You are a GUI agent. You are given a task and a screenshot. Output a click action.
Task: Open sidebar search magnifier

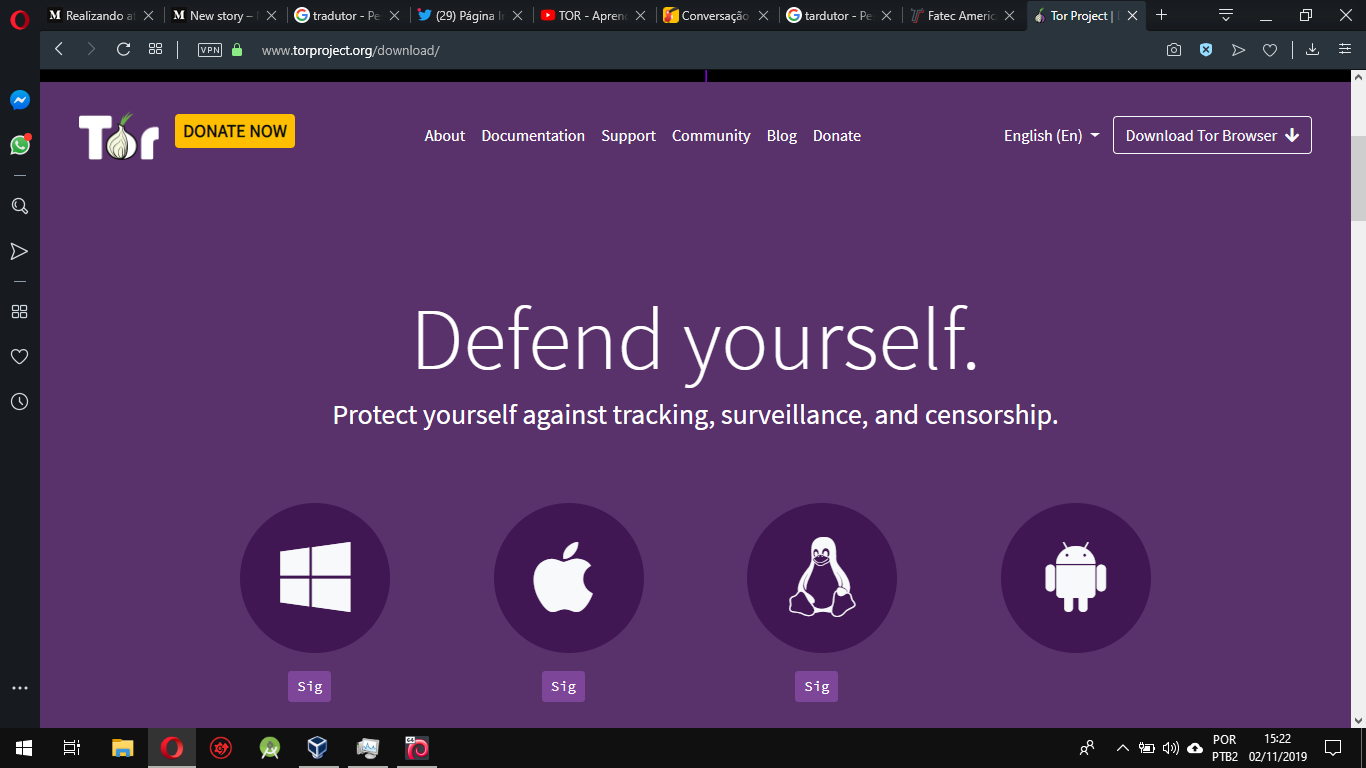19,206
